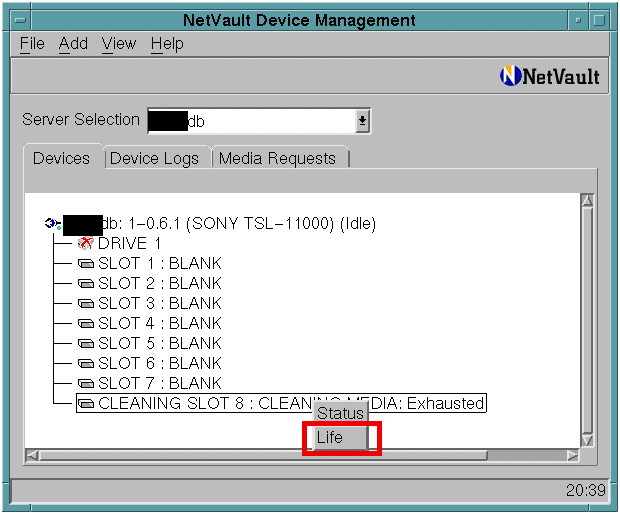Open the File menu
620x513 pixels.
coord(32,44)
